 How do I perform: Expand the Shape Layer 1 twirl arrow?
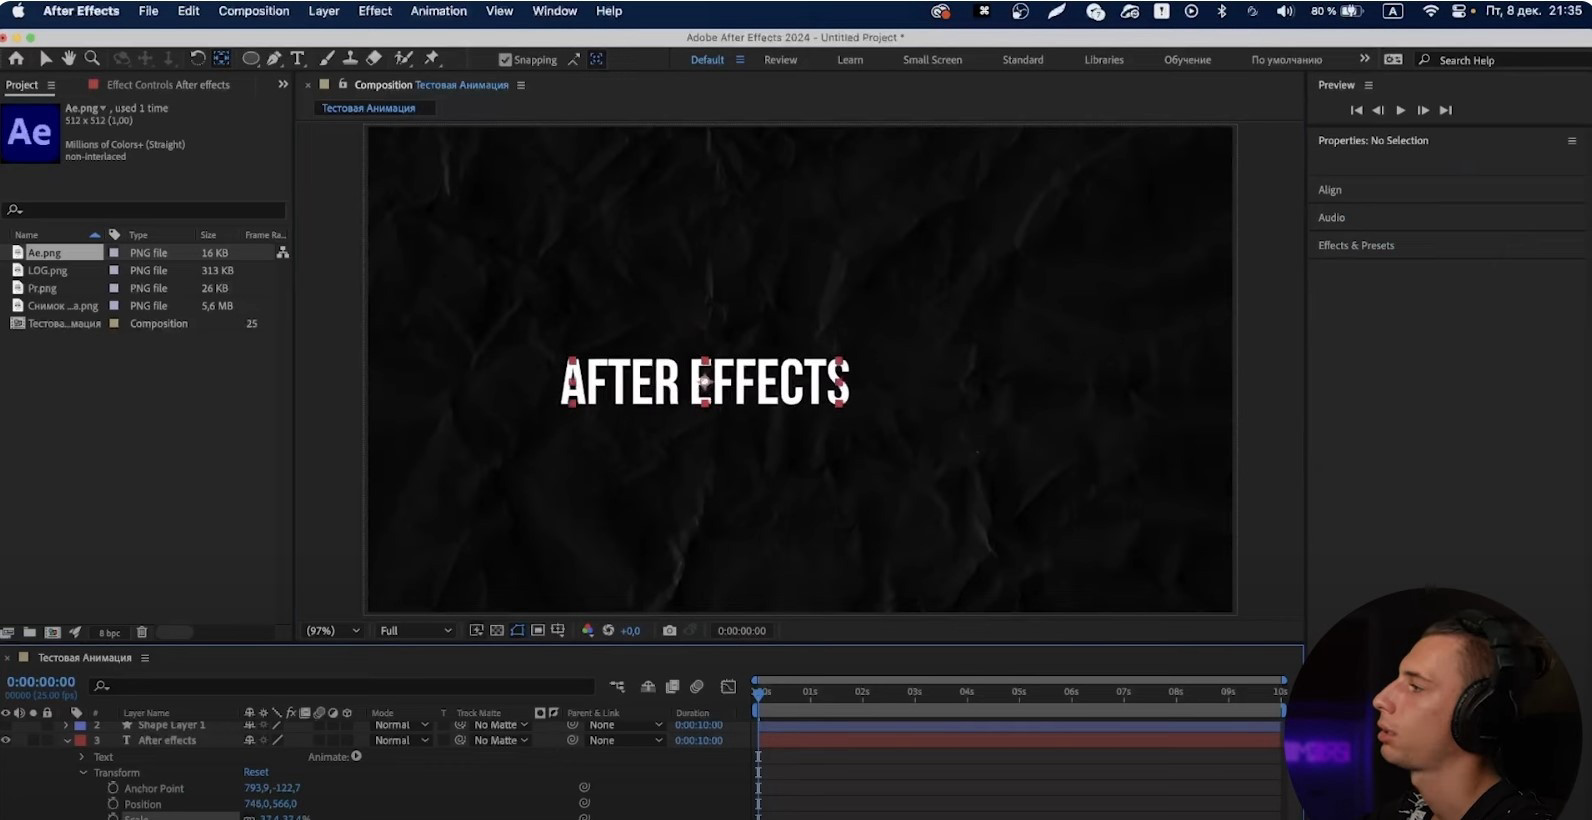(67, 725)
